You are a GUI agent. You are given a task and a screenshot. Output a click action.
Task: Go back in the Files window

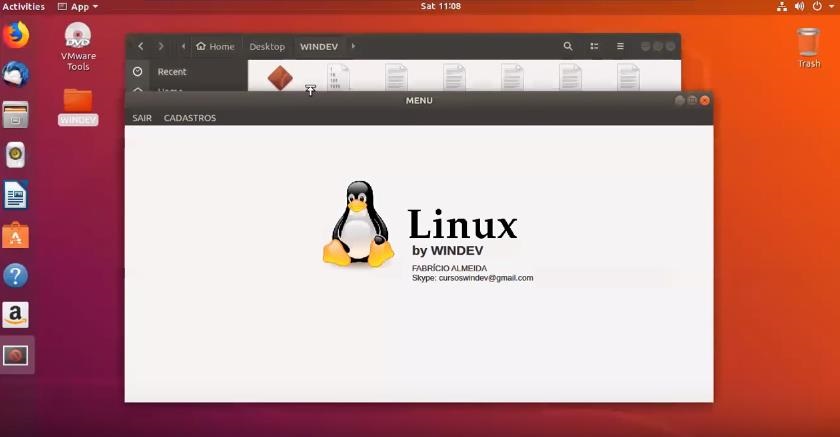[140, 46]
